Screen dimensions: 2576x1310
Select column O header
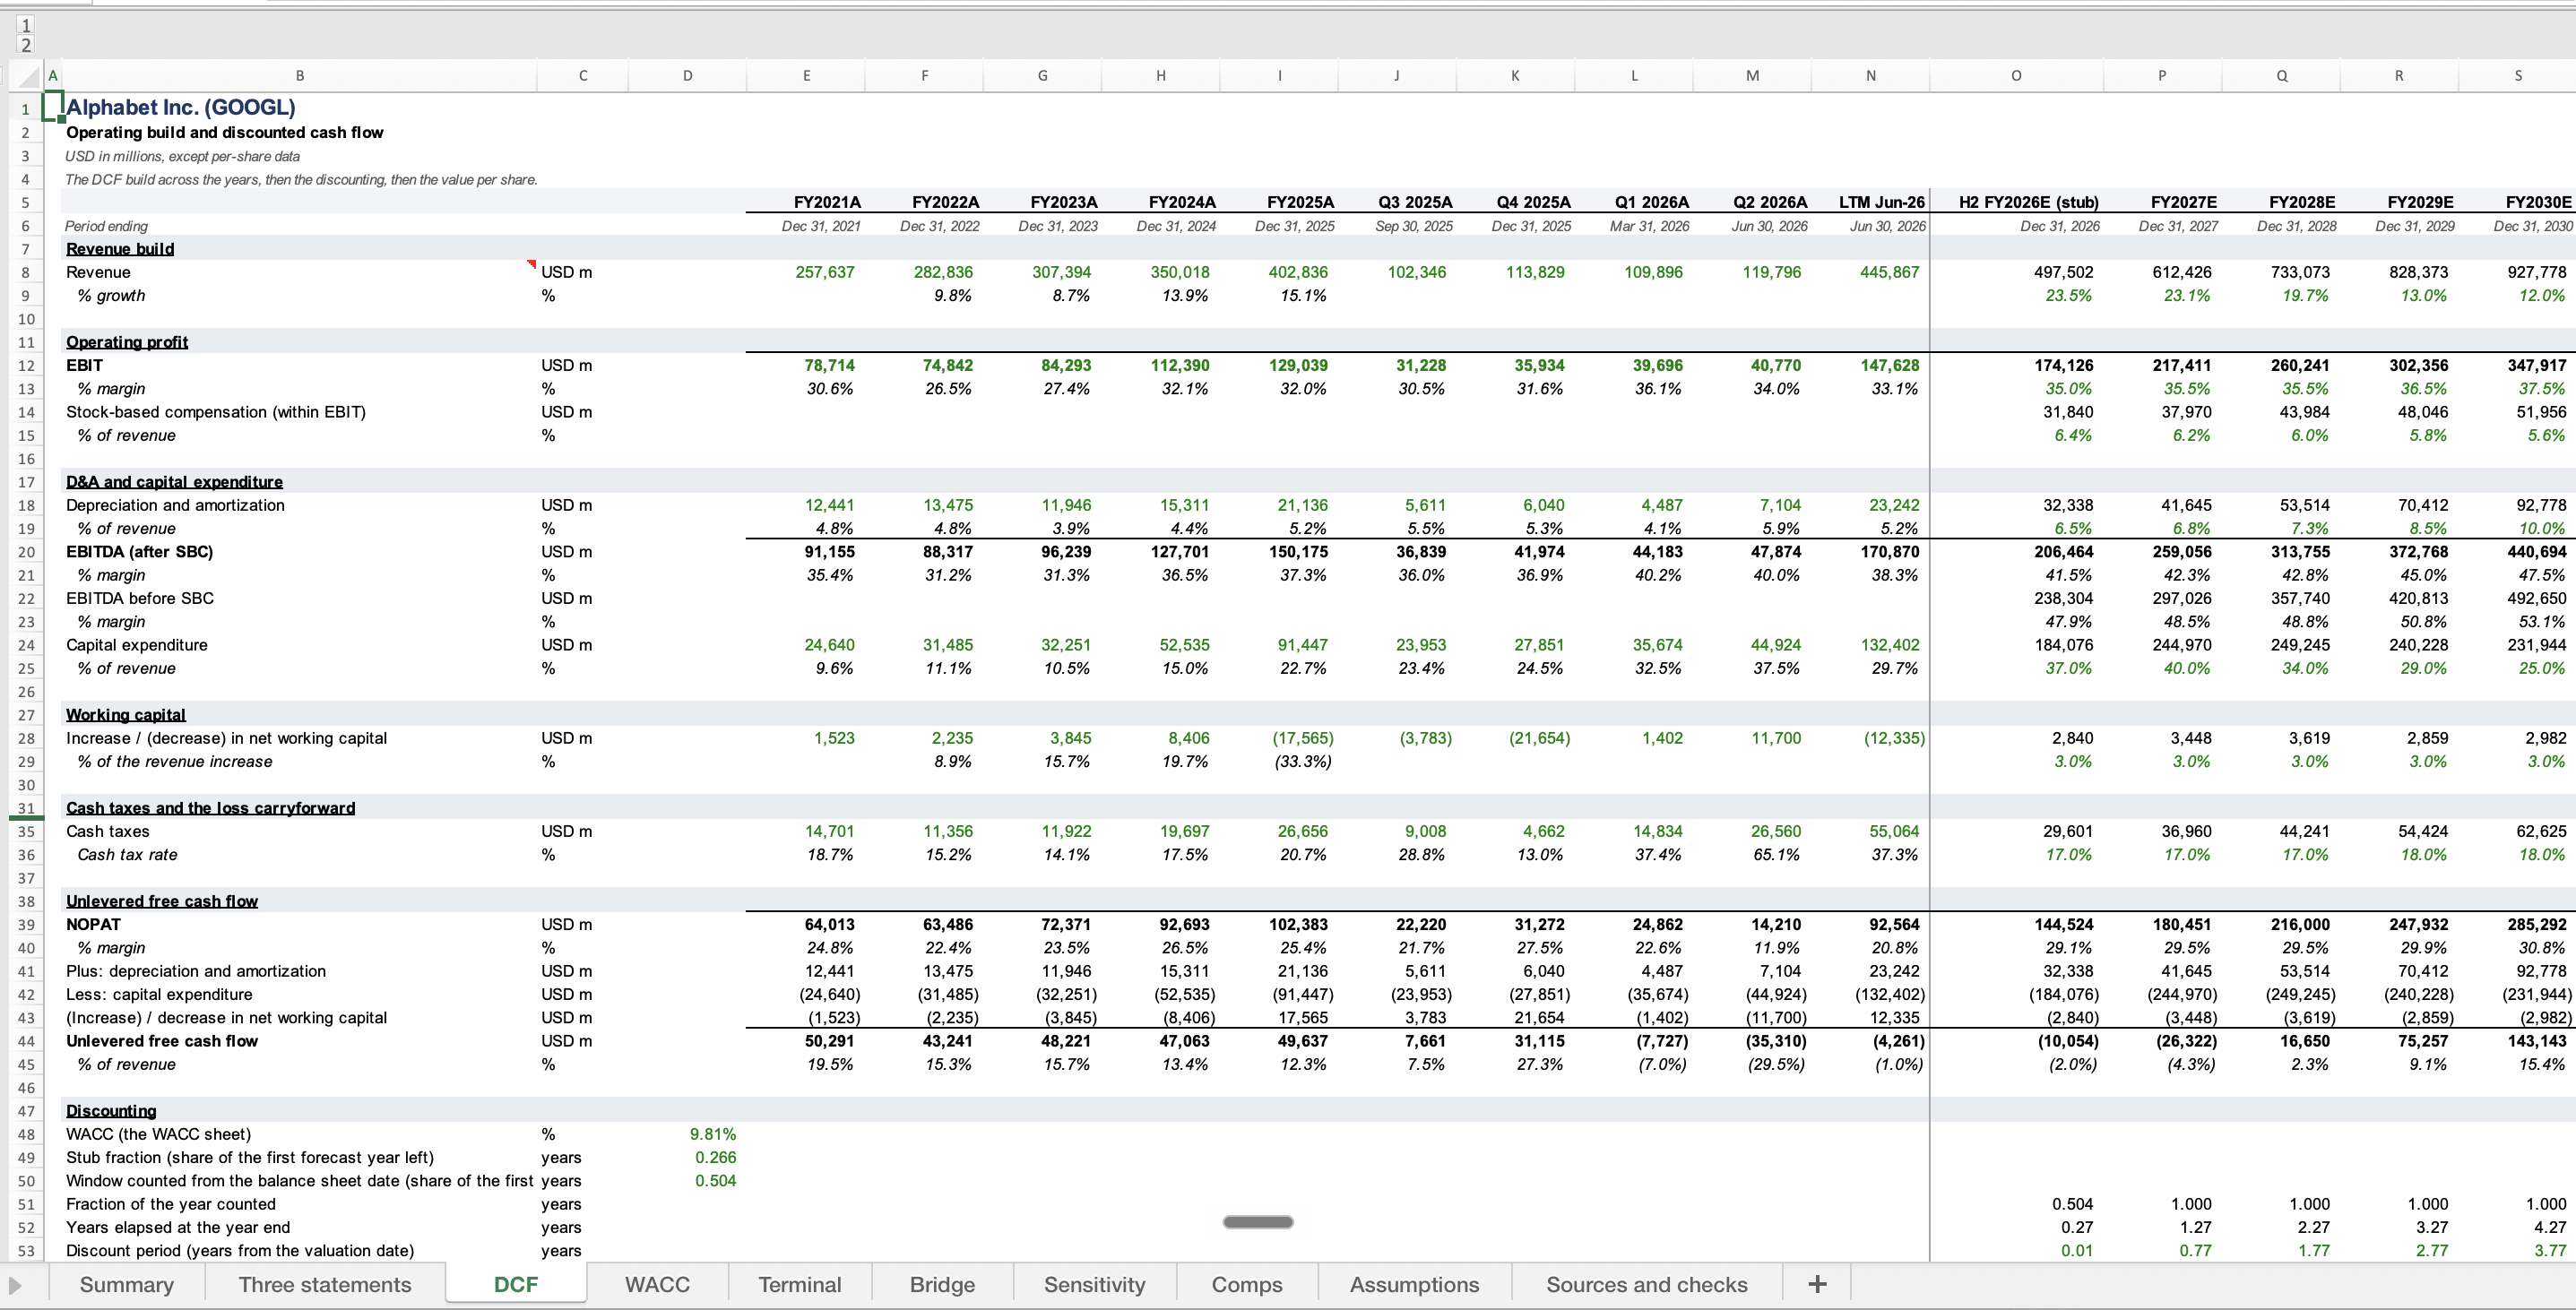pyautogui.click(x=2016, y=76)
